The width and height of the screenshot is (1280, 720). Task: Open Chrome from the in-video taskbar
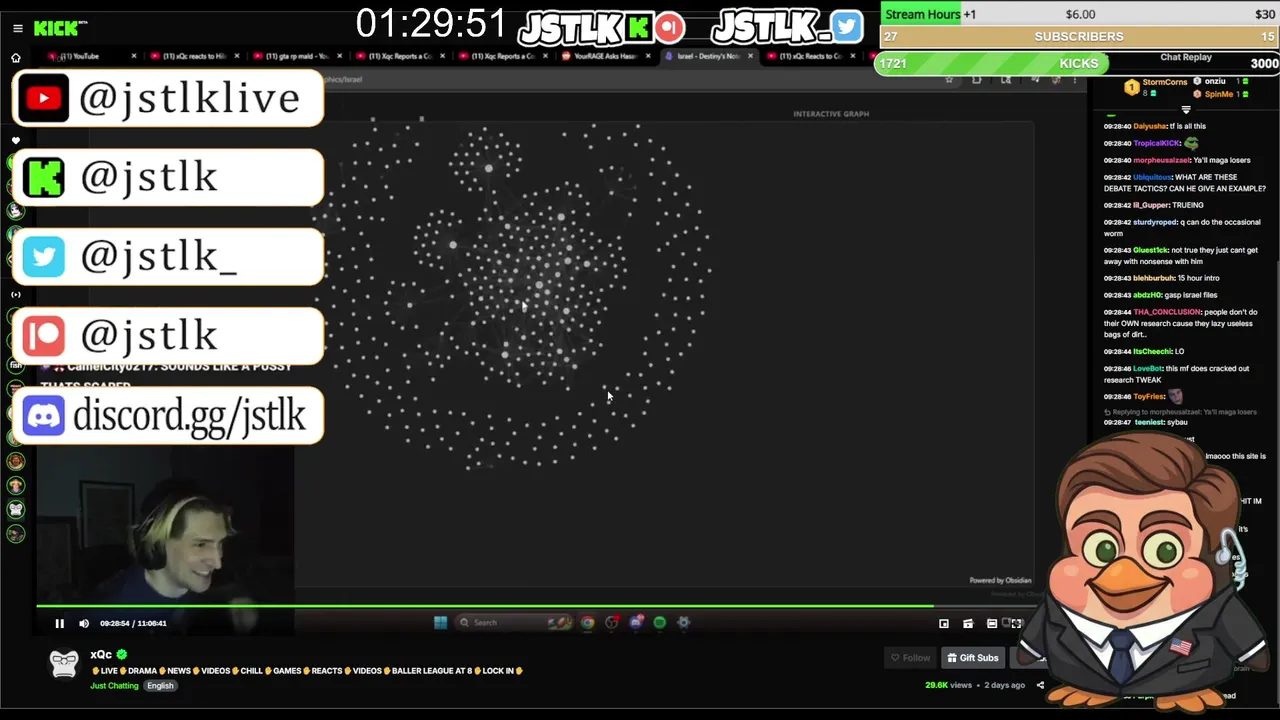point(587,622)
